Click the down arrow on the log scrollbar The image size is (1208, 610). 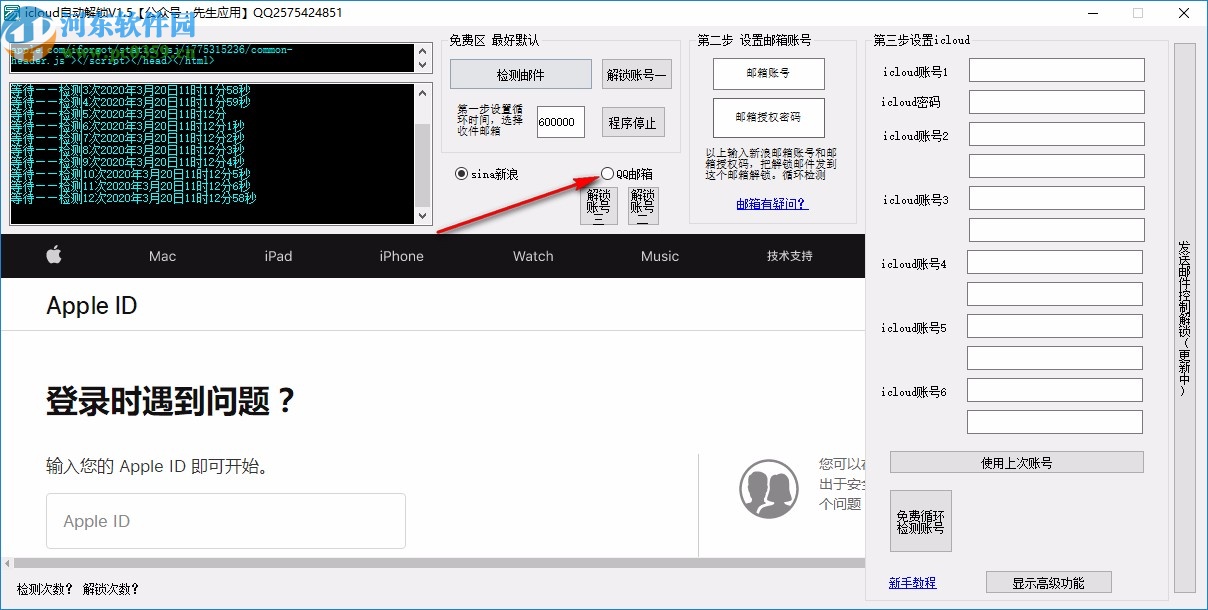tap(423, 217)
